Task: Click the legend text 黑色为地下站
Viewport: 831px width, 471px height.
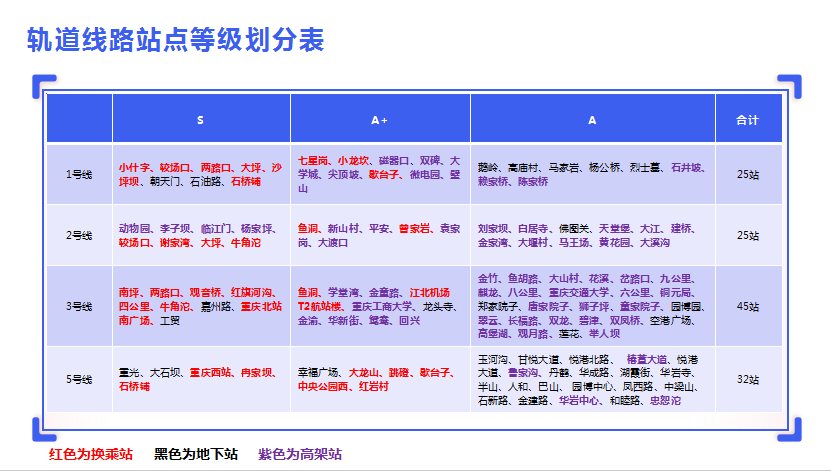Action: [196, 454]
